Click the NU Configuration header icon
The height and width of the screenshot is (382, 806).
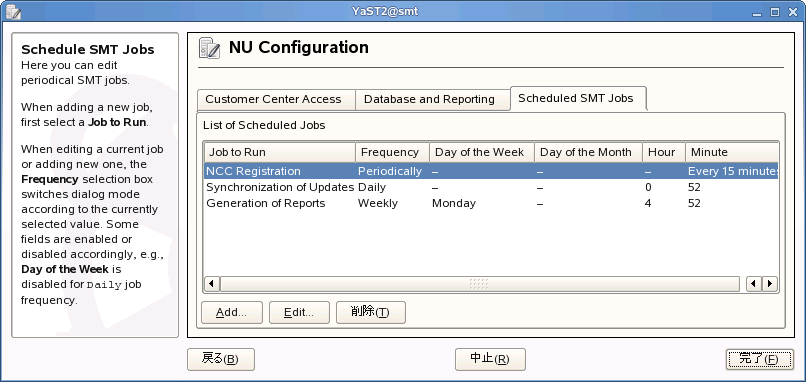click(x=209, y=48)
